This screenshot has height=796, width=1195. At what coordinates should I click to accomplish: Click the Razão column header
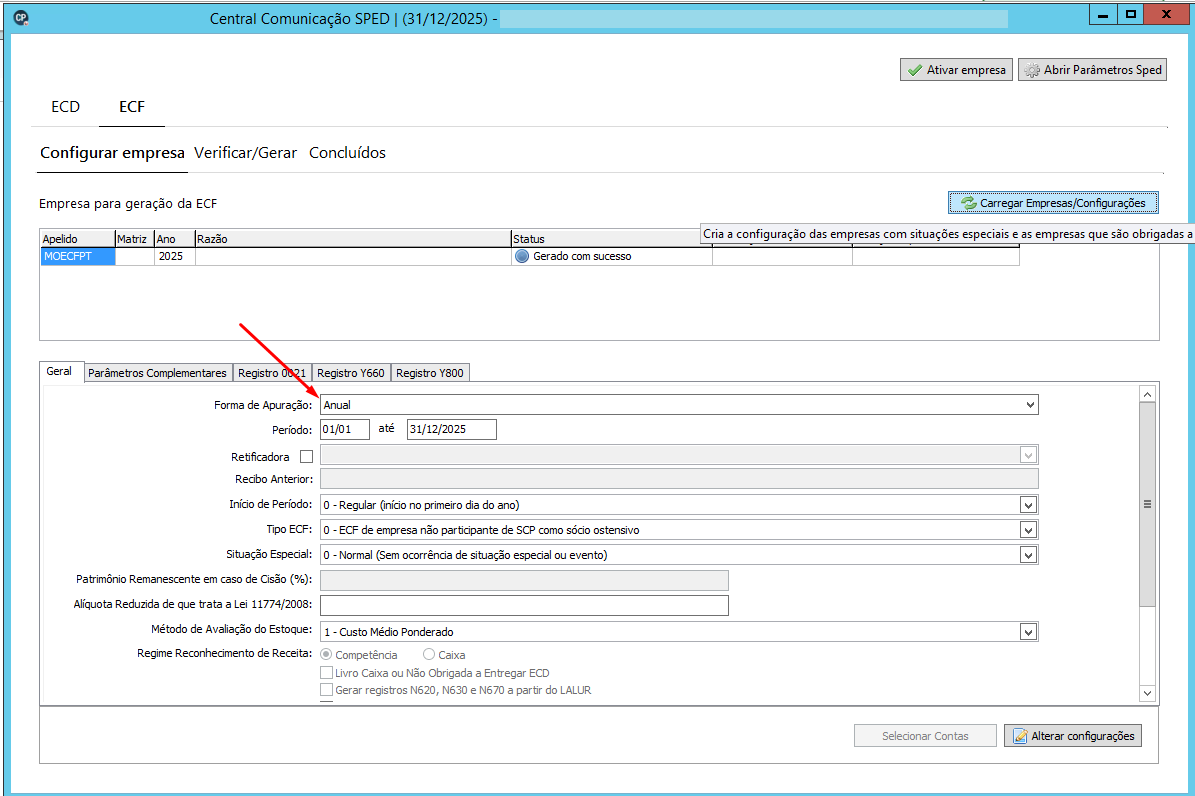click(353, 239)
